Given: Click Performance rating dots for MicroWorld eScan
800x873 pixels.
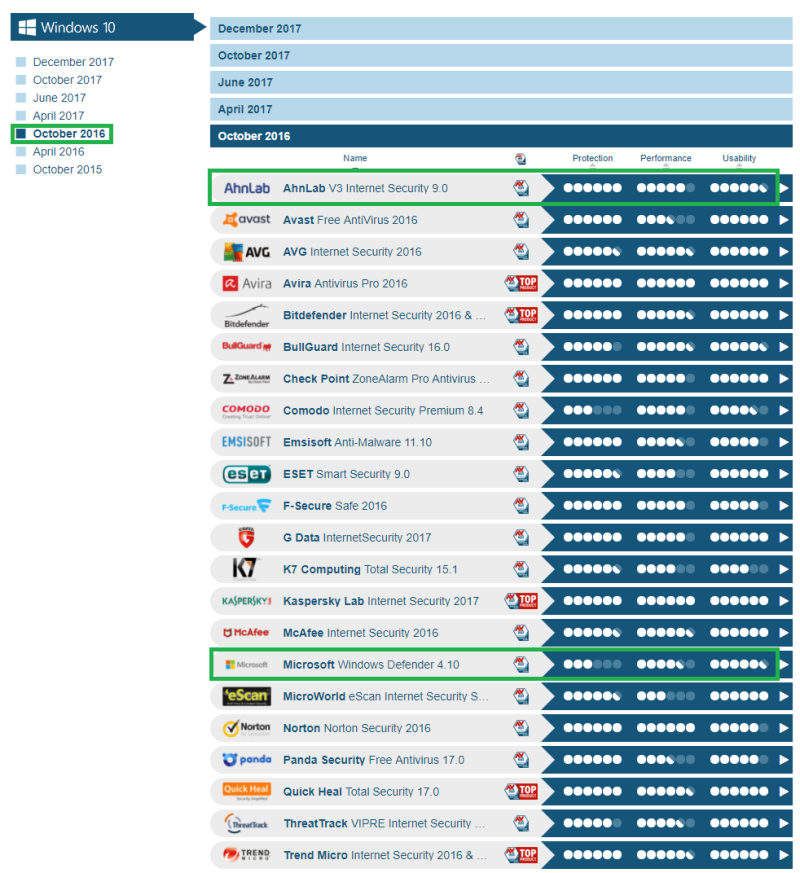Looking at the screenshot, I should click(666, 696).
